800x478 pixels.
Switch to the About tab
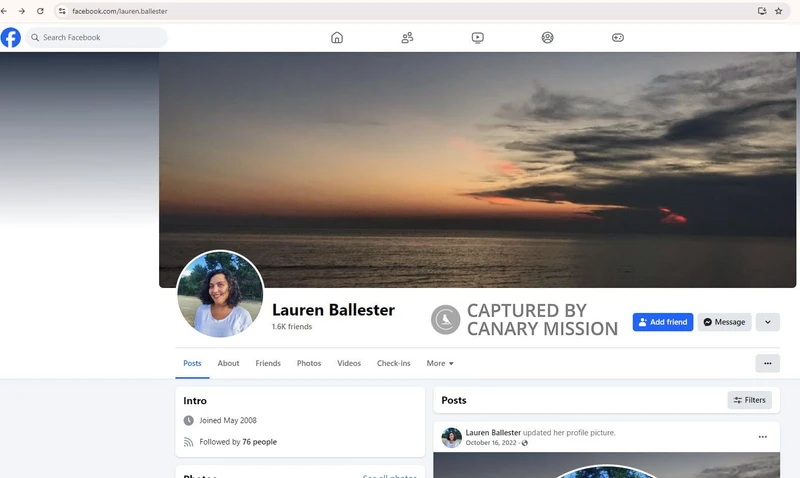coord(228,363)
